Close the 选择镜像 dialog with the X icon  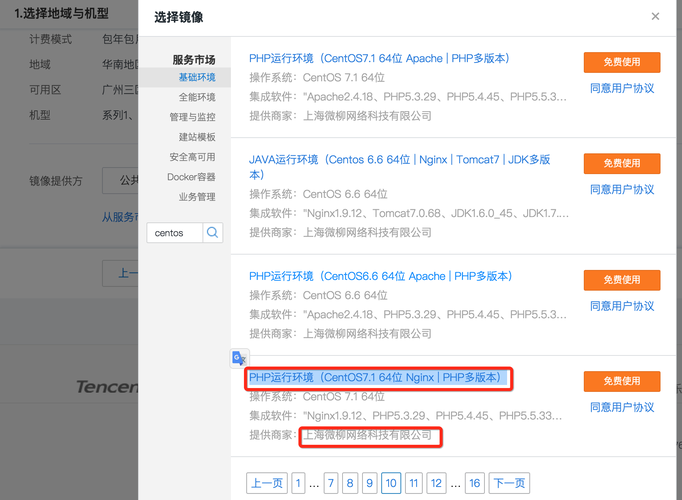pyautogui.click(x=655, y=17)
